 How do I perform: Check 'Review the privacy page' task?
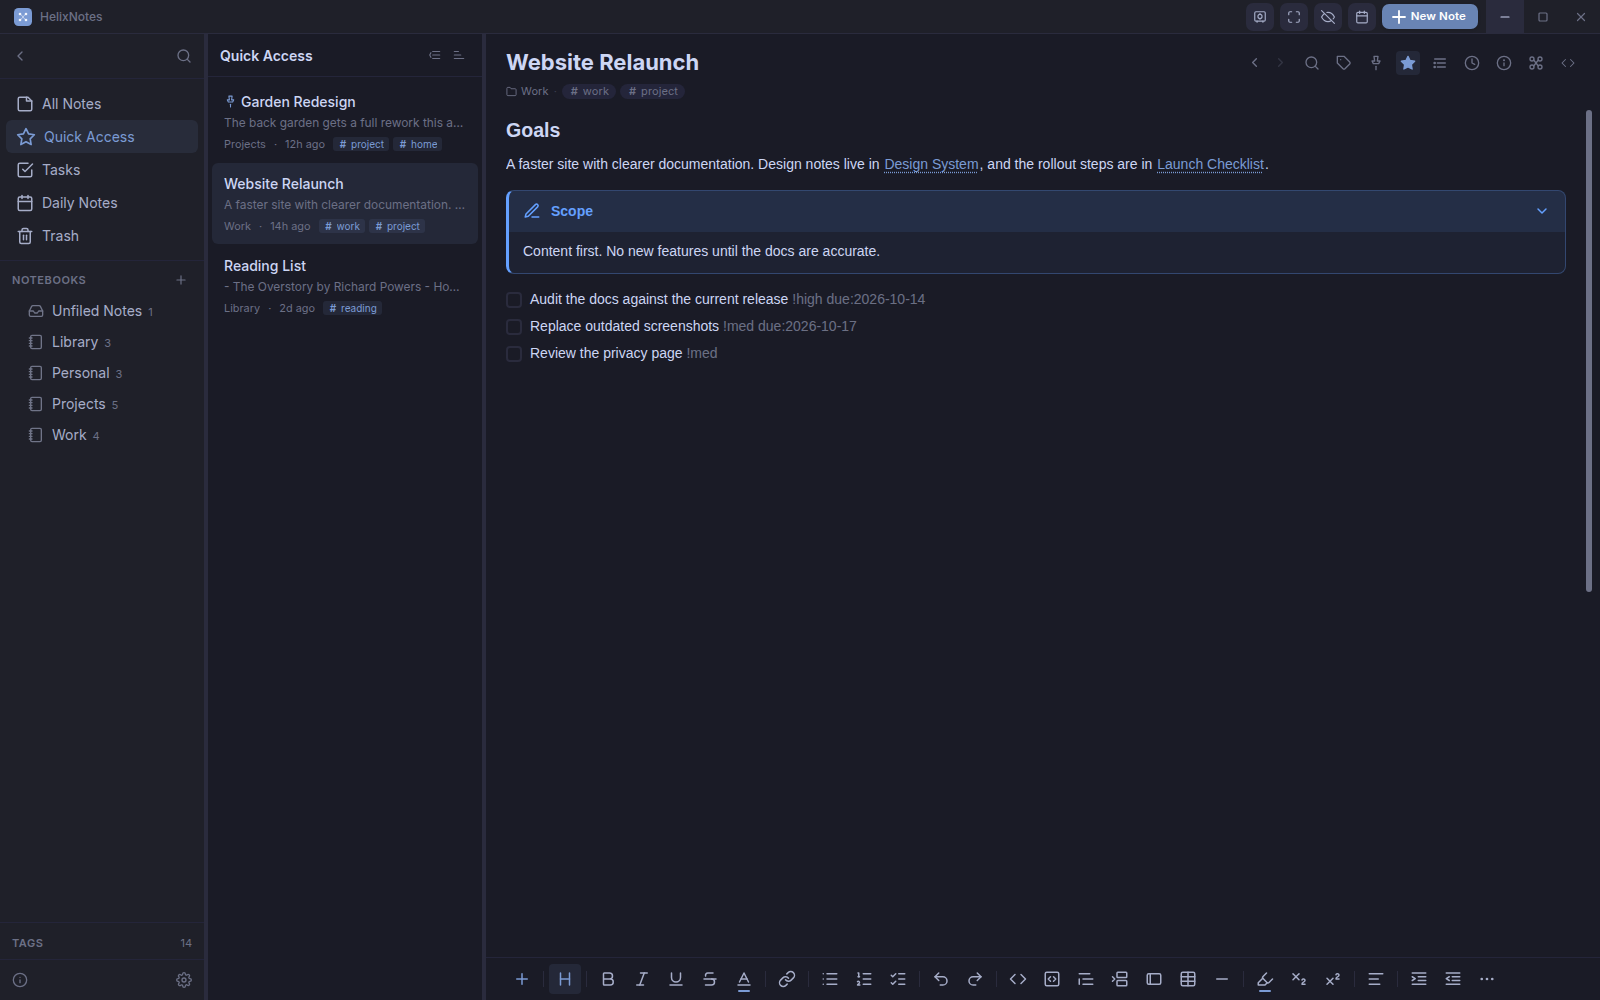514,354
